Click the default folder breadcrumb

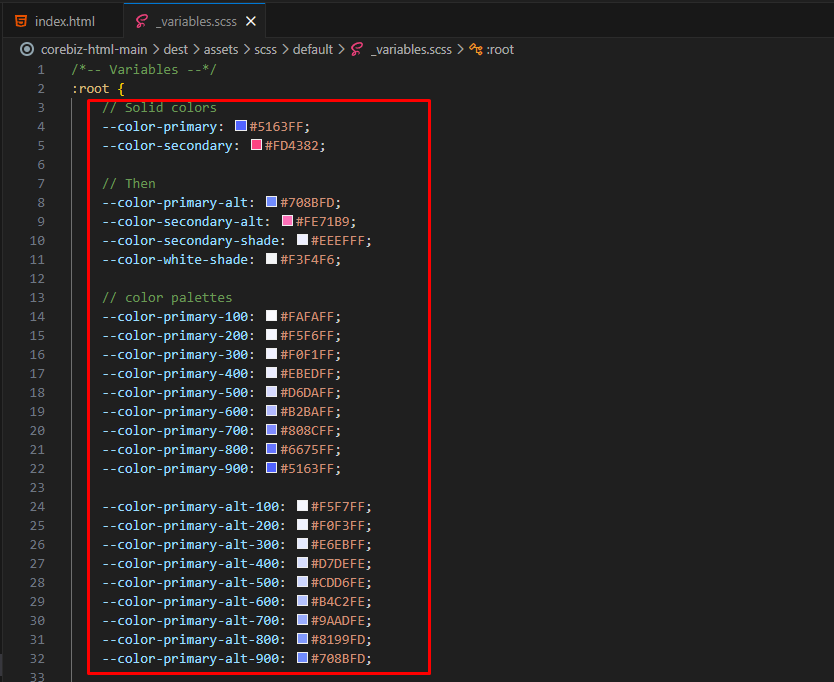[x=313, y=49]
